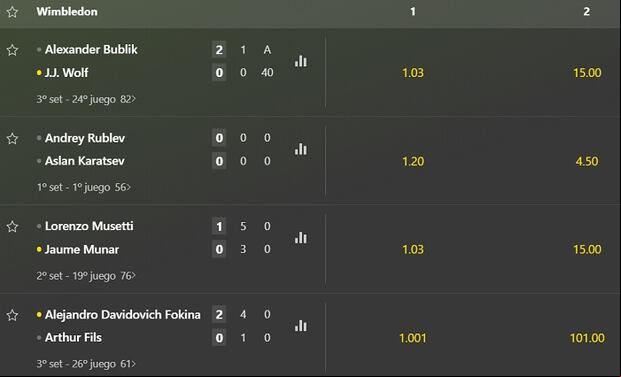Open statistics chart for Bublik match
This screenshot has width=621, height=377.
[301, 61]
